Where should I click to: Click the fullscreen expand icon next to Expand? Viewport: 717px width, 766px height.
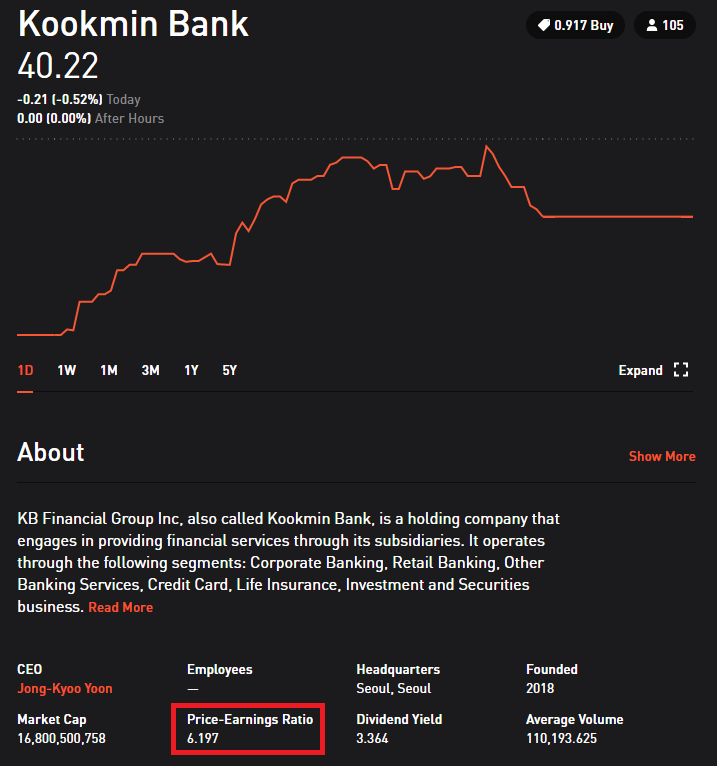click(x=681, y=370)
